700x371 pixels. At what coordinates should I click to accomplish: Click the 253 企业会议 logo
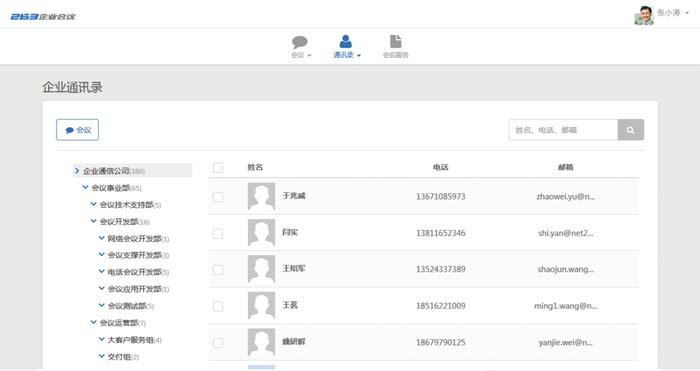pos(43,17)
